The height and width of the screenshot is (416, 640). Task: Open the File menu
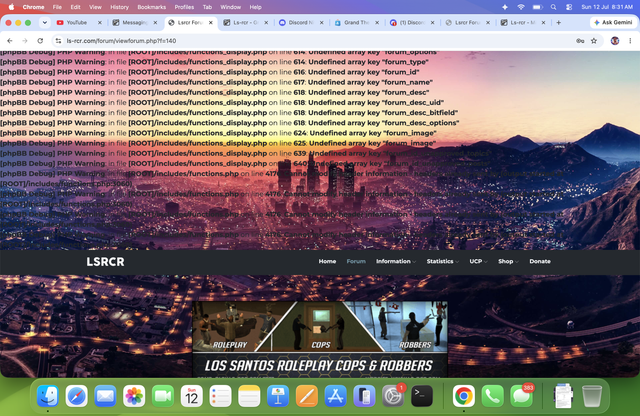[x=57, y=7]
